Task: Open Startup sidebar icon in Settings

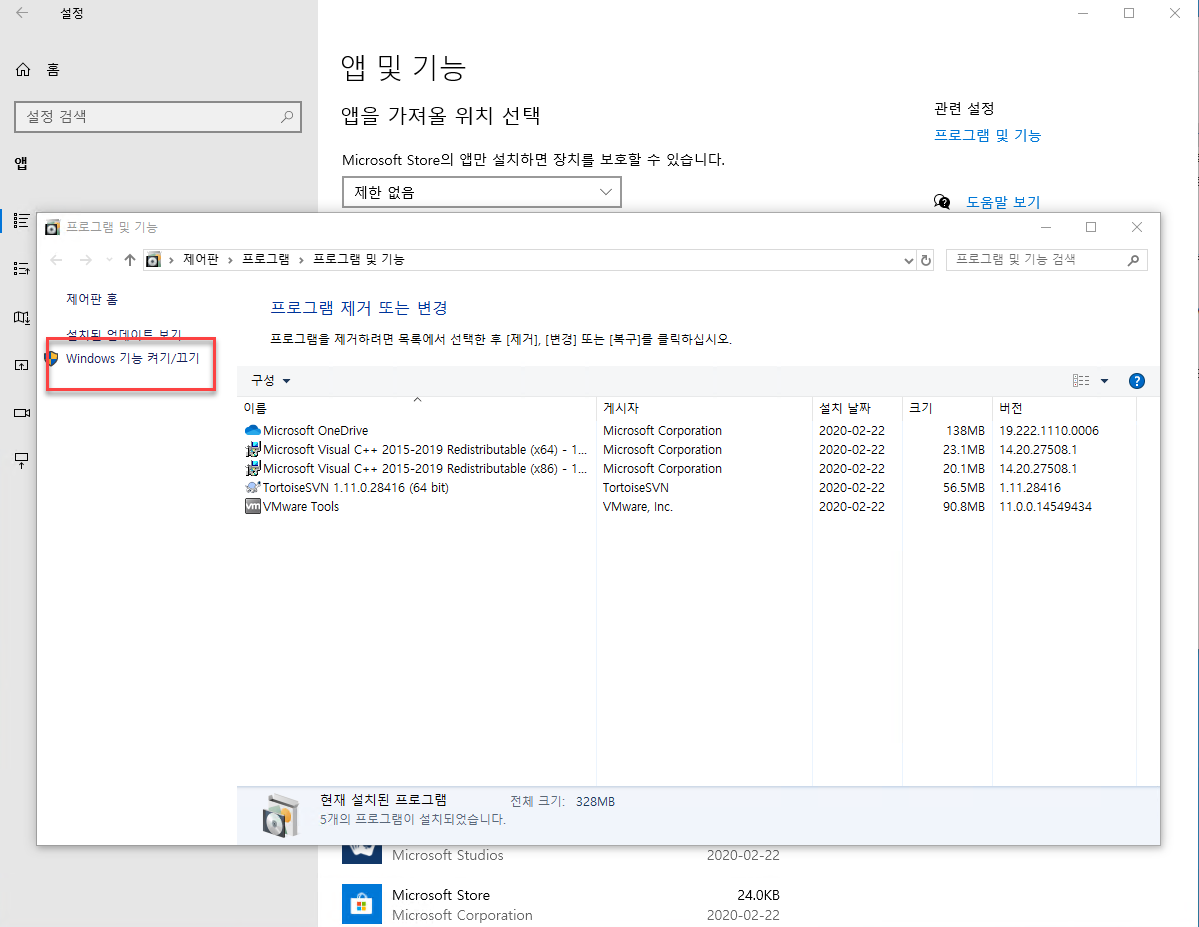Action: click(x=21, y=460)
